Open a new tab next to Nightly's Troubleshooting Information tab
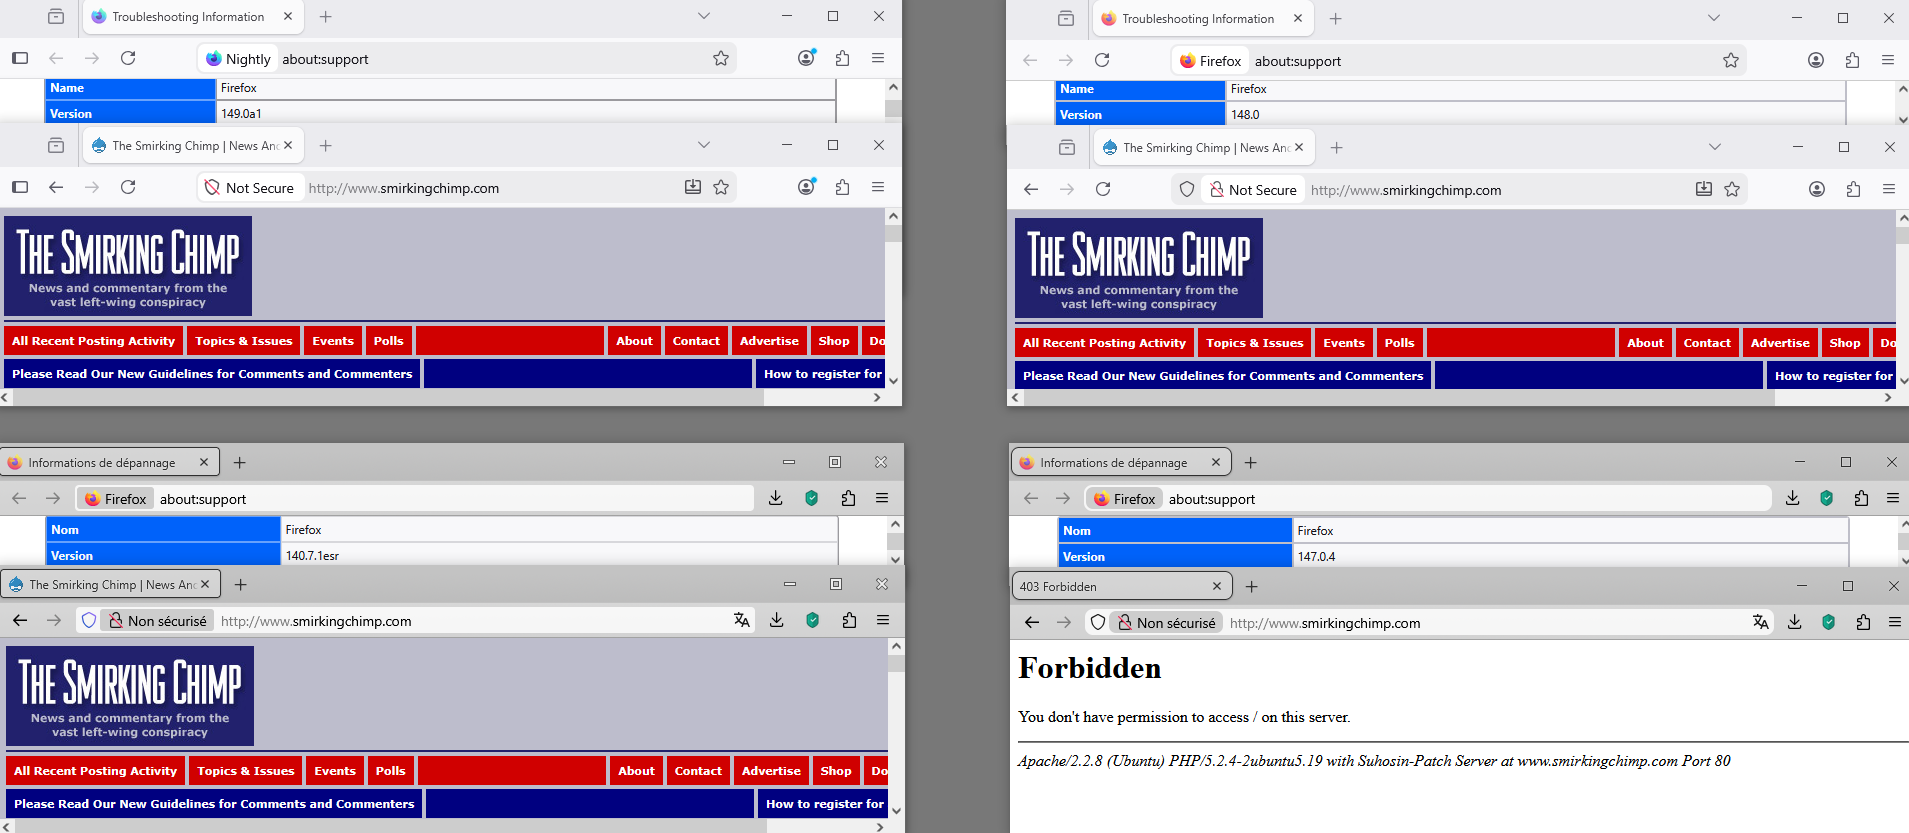Viewport: 1909px width, 833px height. 326,16
